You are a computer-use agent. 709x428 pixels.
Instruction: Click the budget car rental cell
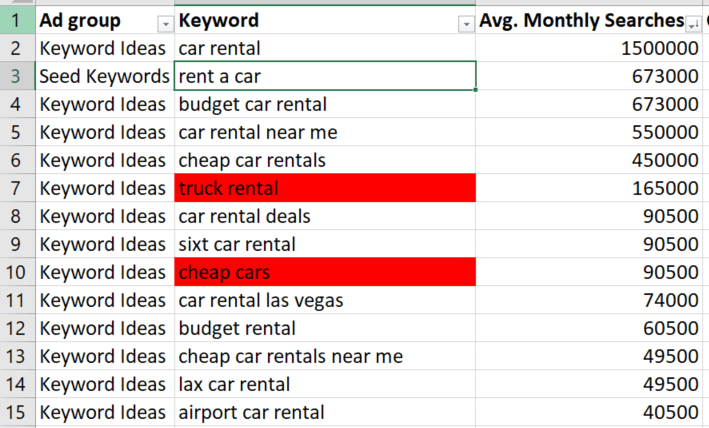[x=325, y=104]
